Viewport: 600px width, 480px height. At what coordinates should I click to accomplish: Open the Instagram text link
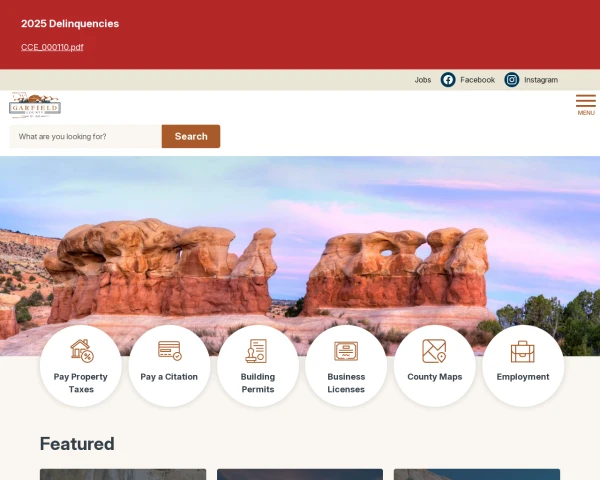[x=541, y=80]
